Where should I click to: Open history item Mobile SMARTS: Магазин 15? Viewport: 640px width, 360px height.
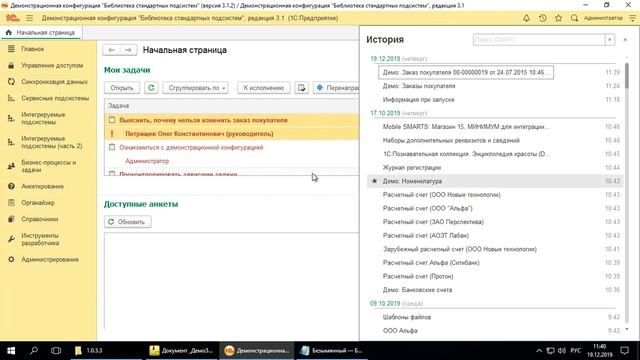pos(466,127)
